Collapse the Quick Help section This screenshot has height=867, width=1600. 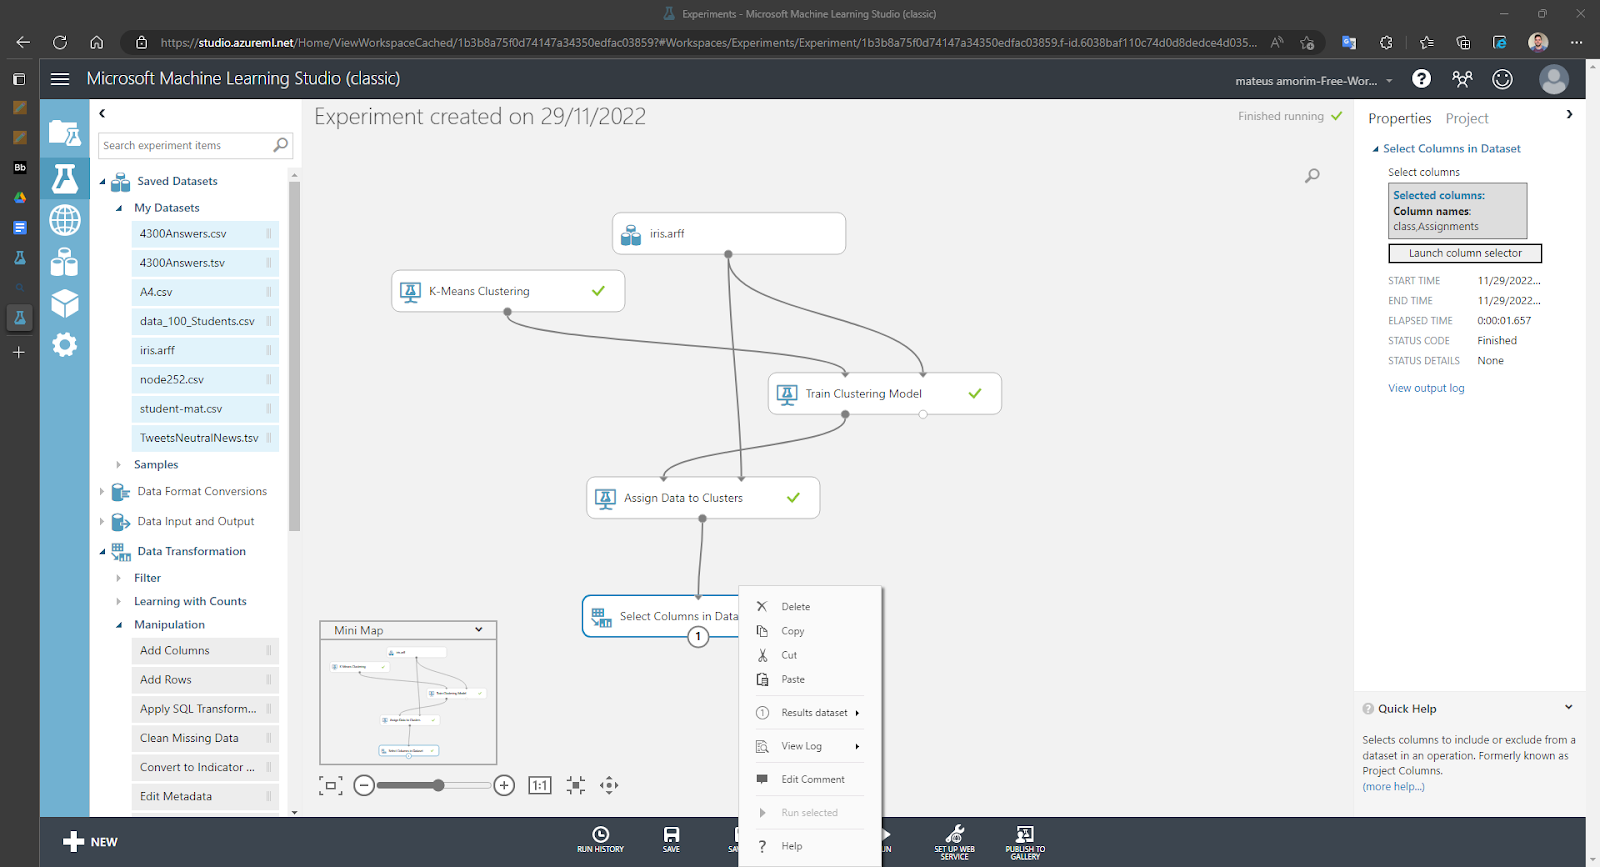point(1568,708)
